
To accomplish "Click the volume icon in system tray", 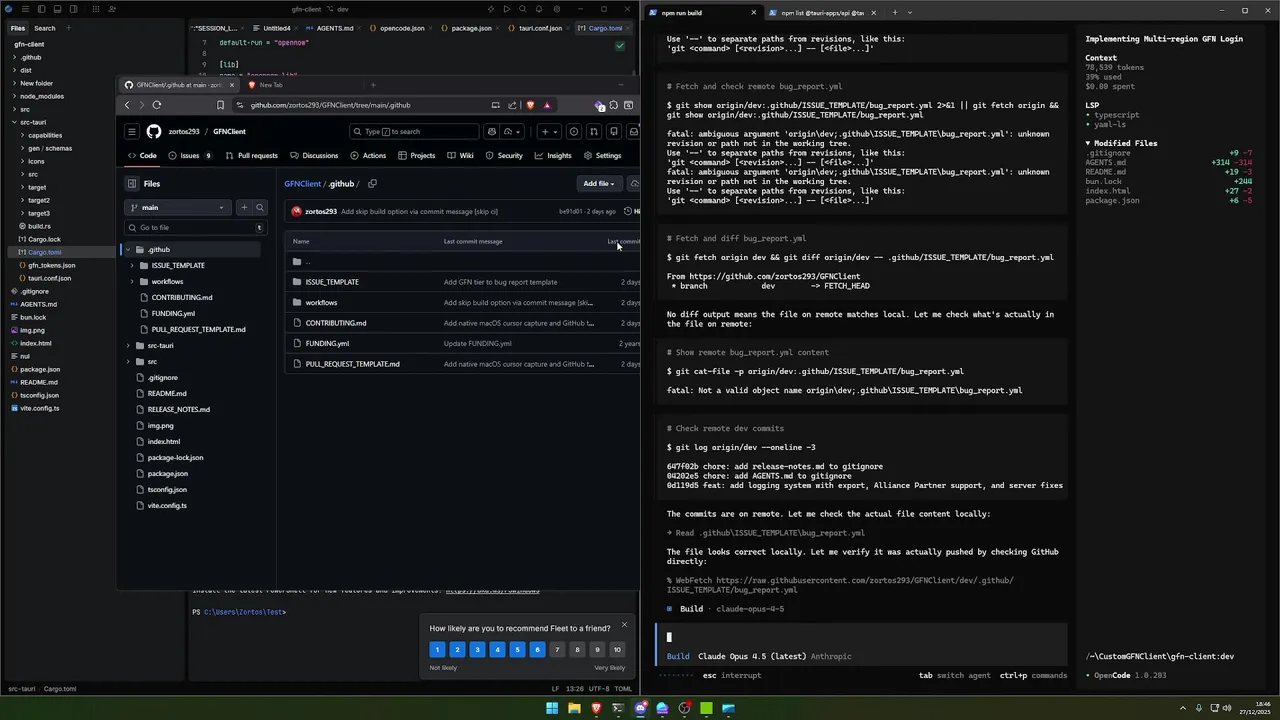I will point(1229,708).
